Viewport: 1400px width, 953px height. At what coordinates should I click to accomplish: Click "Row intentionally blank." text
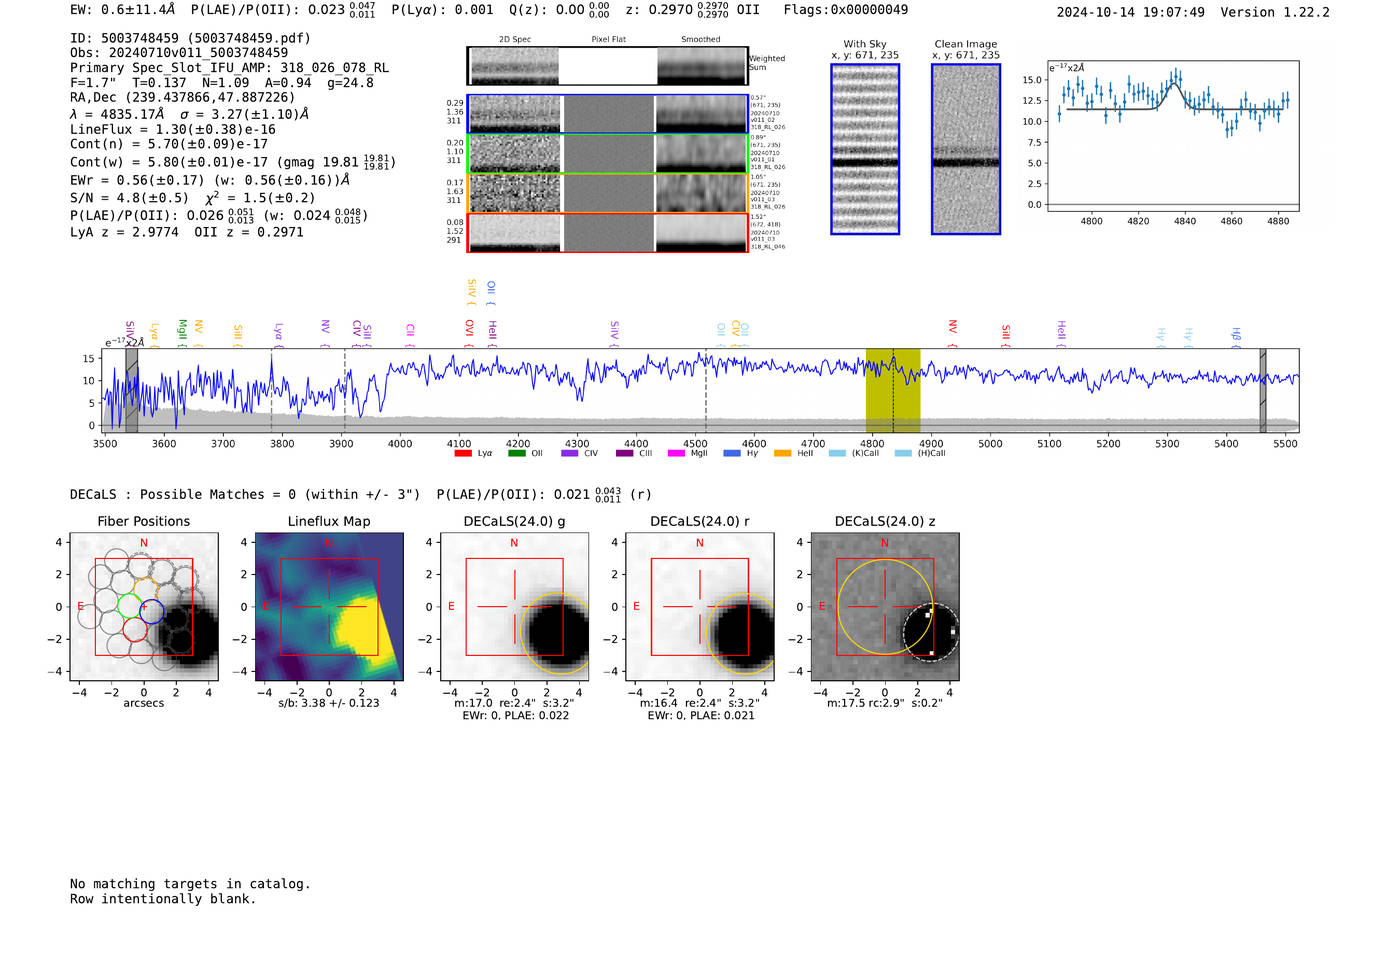click(x=163, y=899)
